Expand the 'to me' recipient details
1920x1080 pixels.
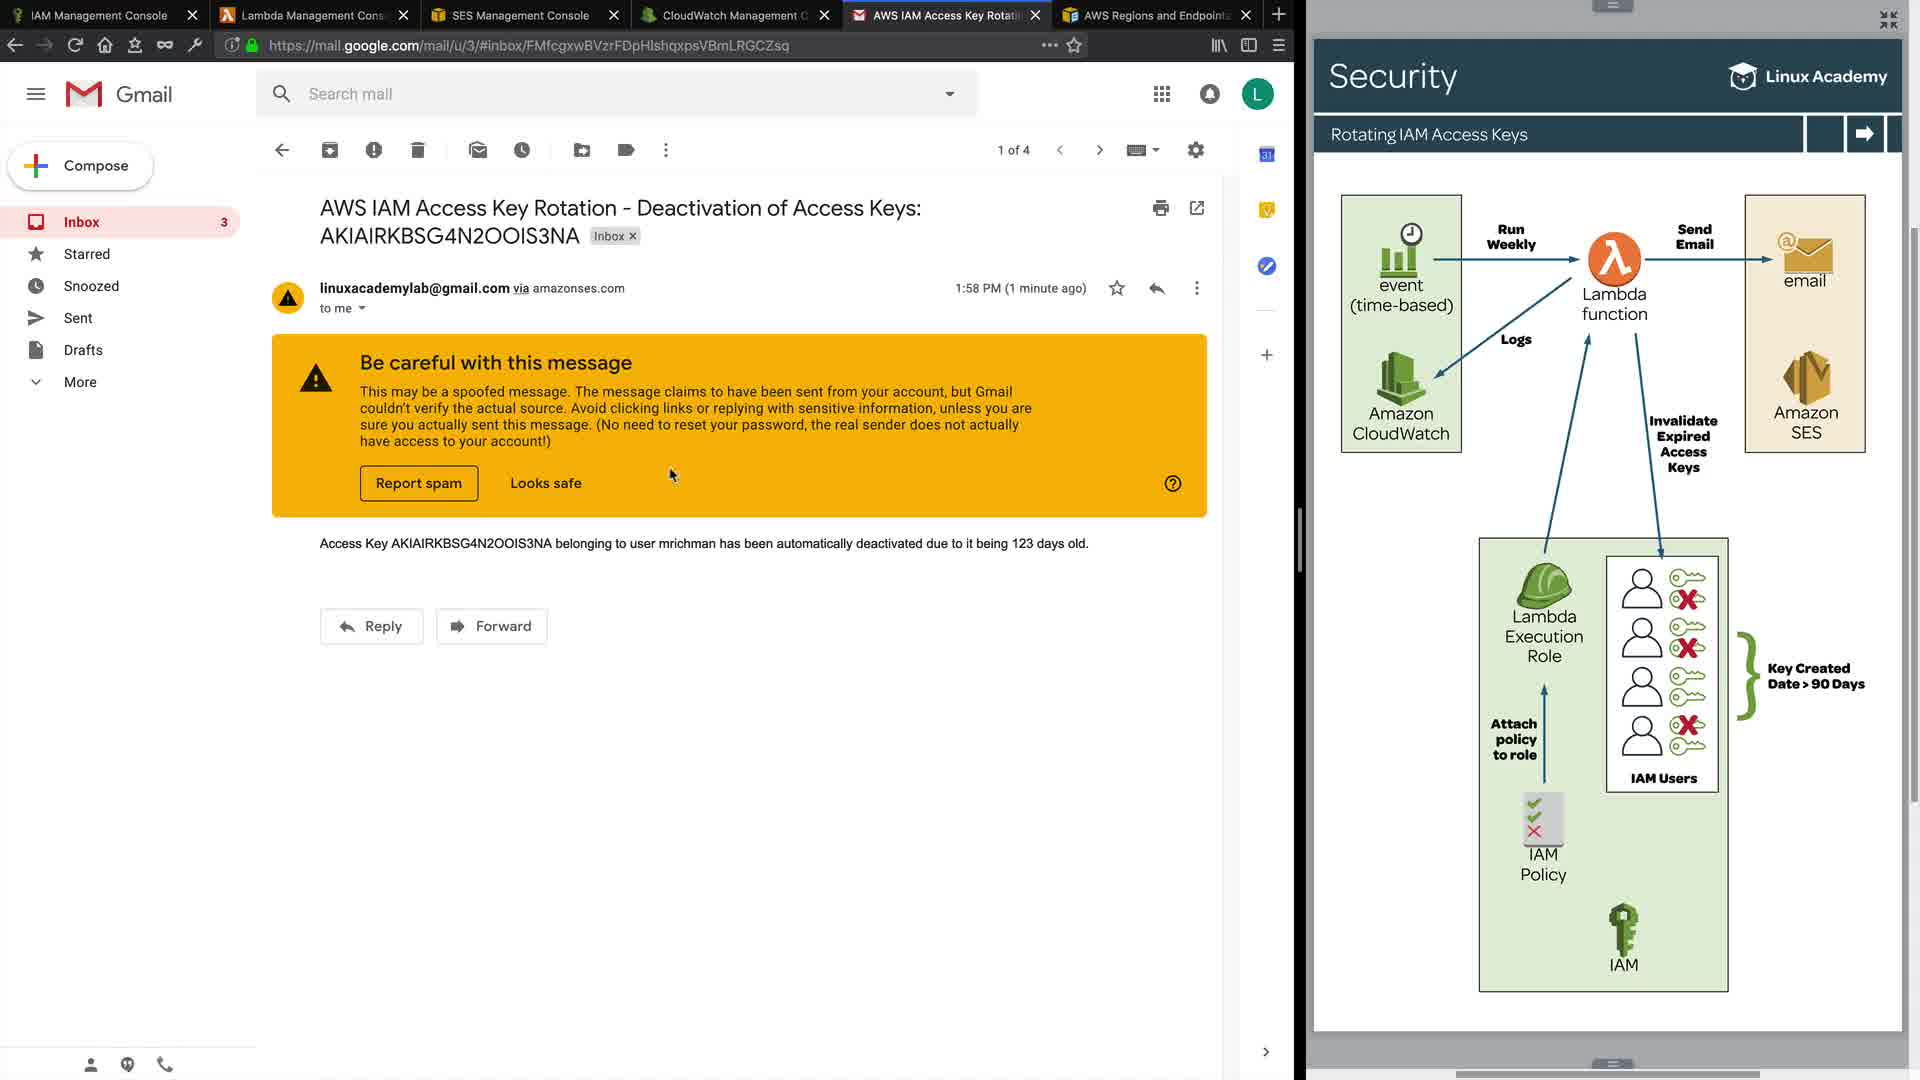(x=362, y=309)
